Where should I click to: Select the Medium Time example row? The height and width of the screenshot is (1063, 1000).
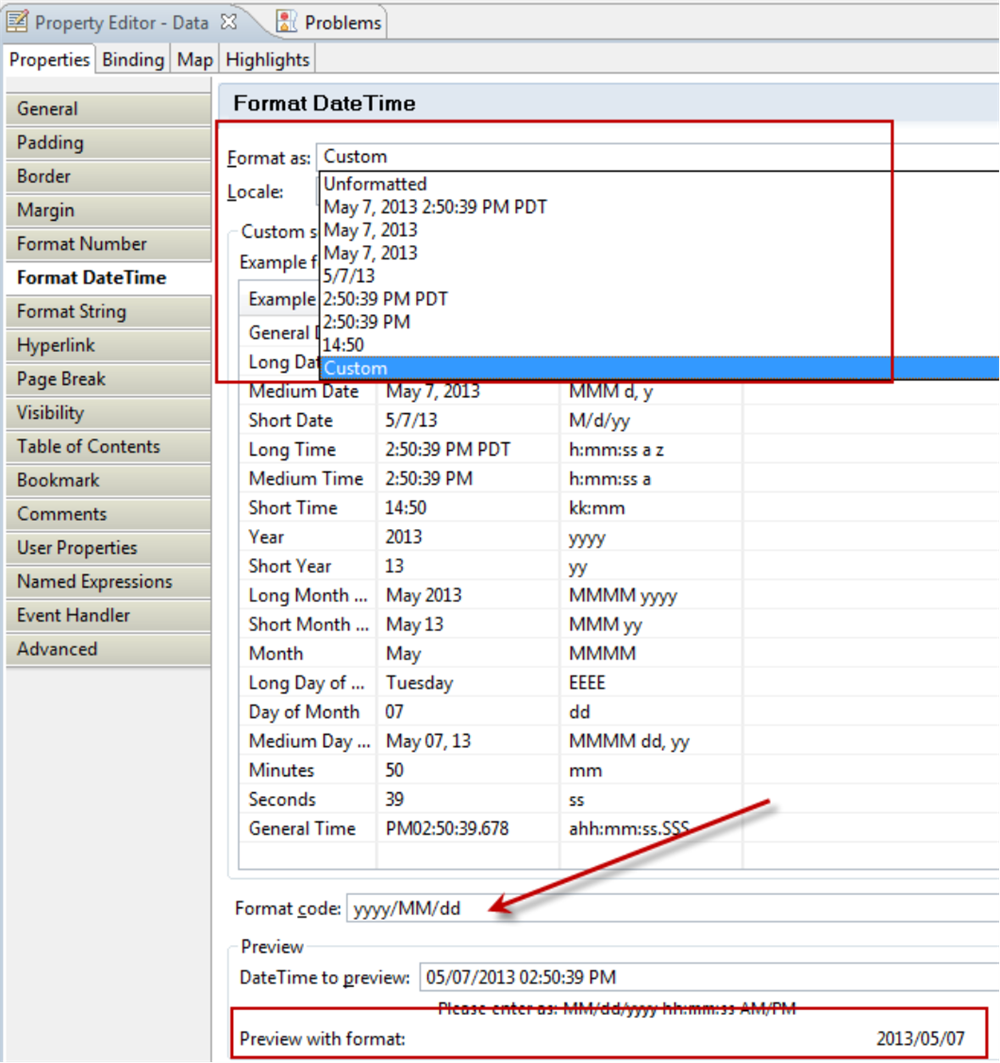618,479
